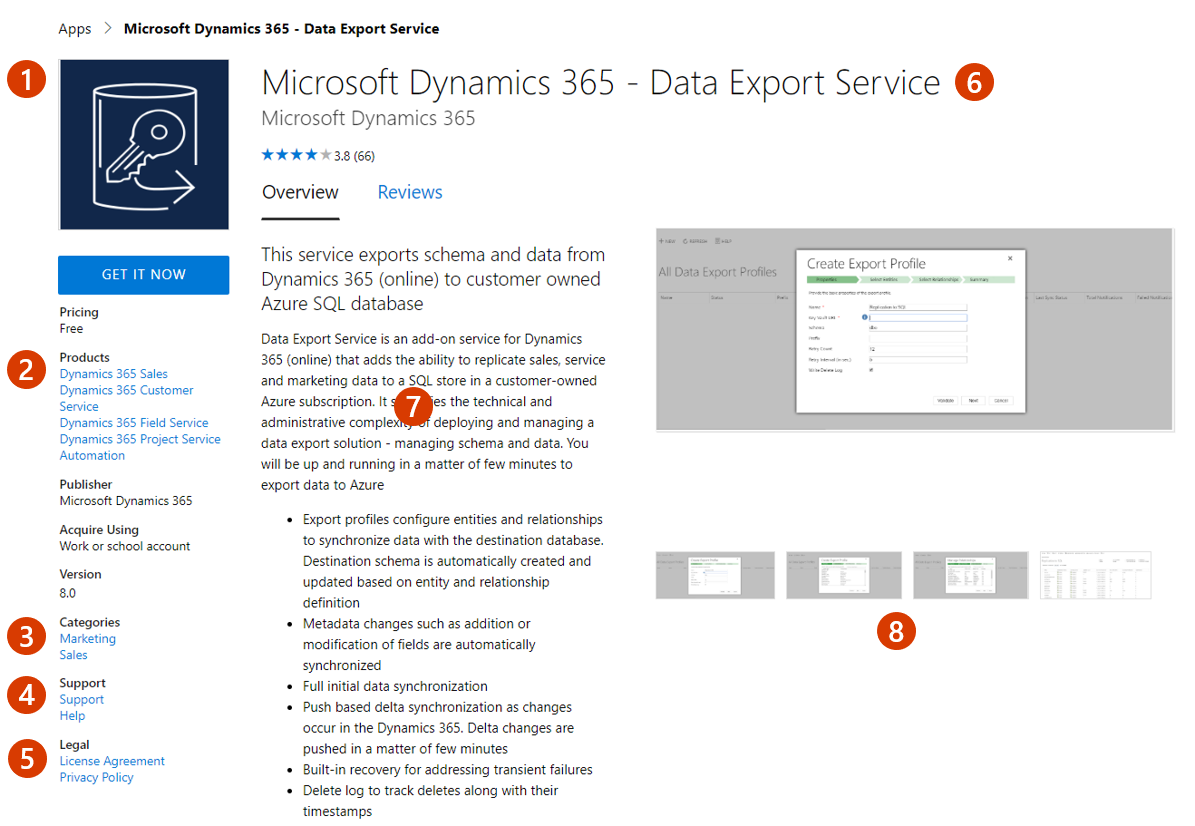
Task: Select the last thumbnail showing a table
Action: coord(1095,575)
